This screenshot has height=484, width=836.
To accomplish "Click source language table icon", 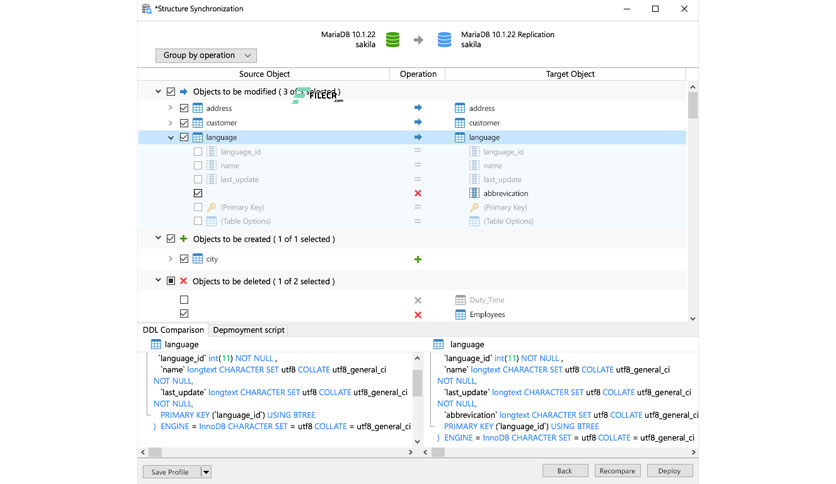I will coord(197,137).
